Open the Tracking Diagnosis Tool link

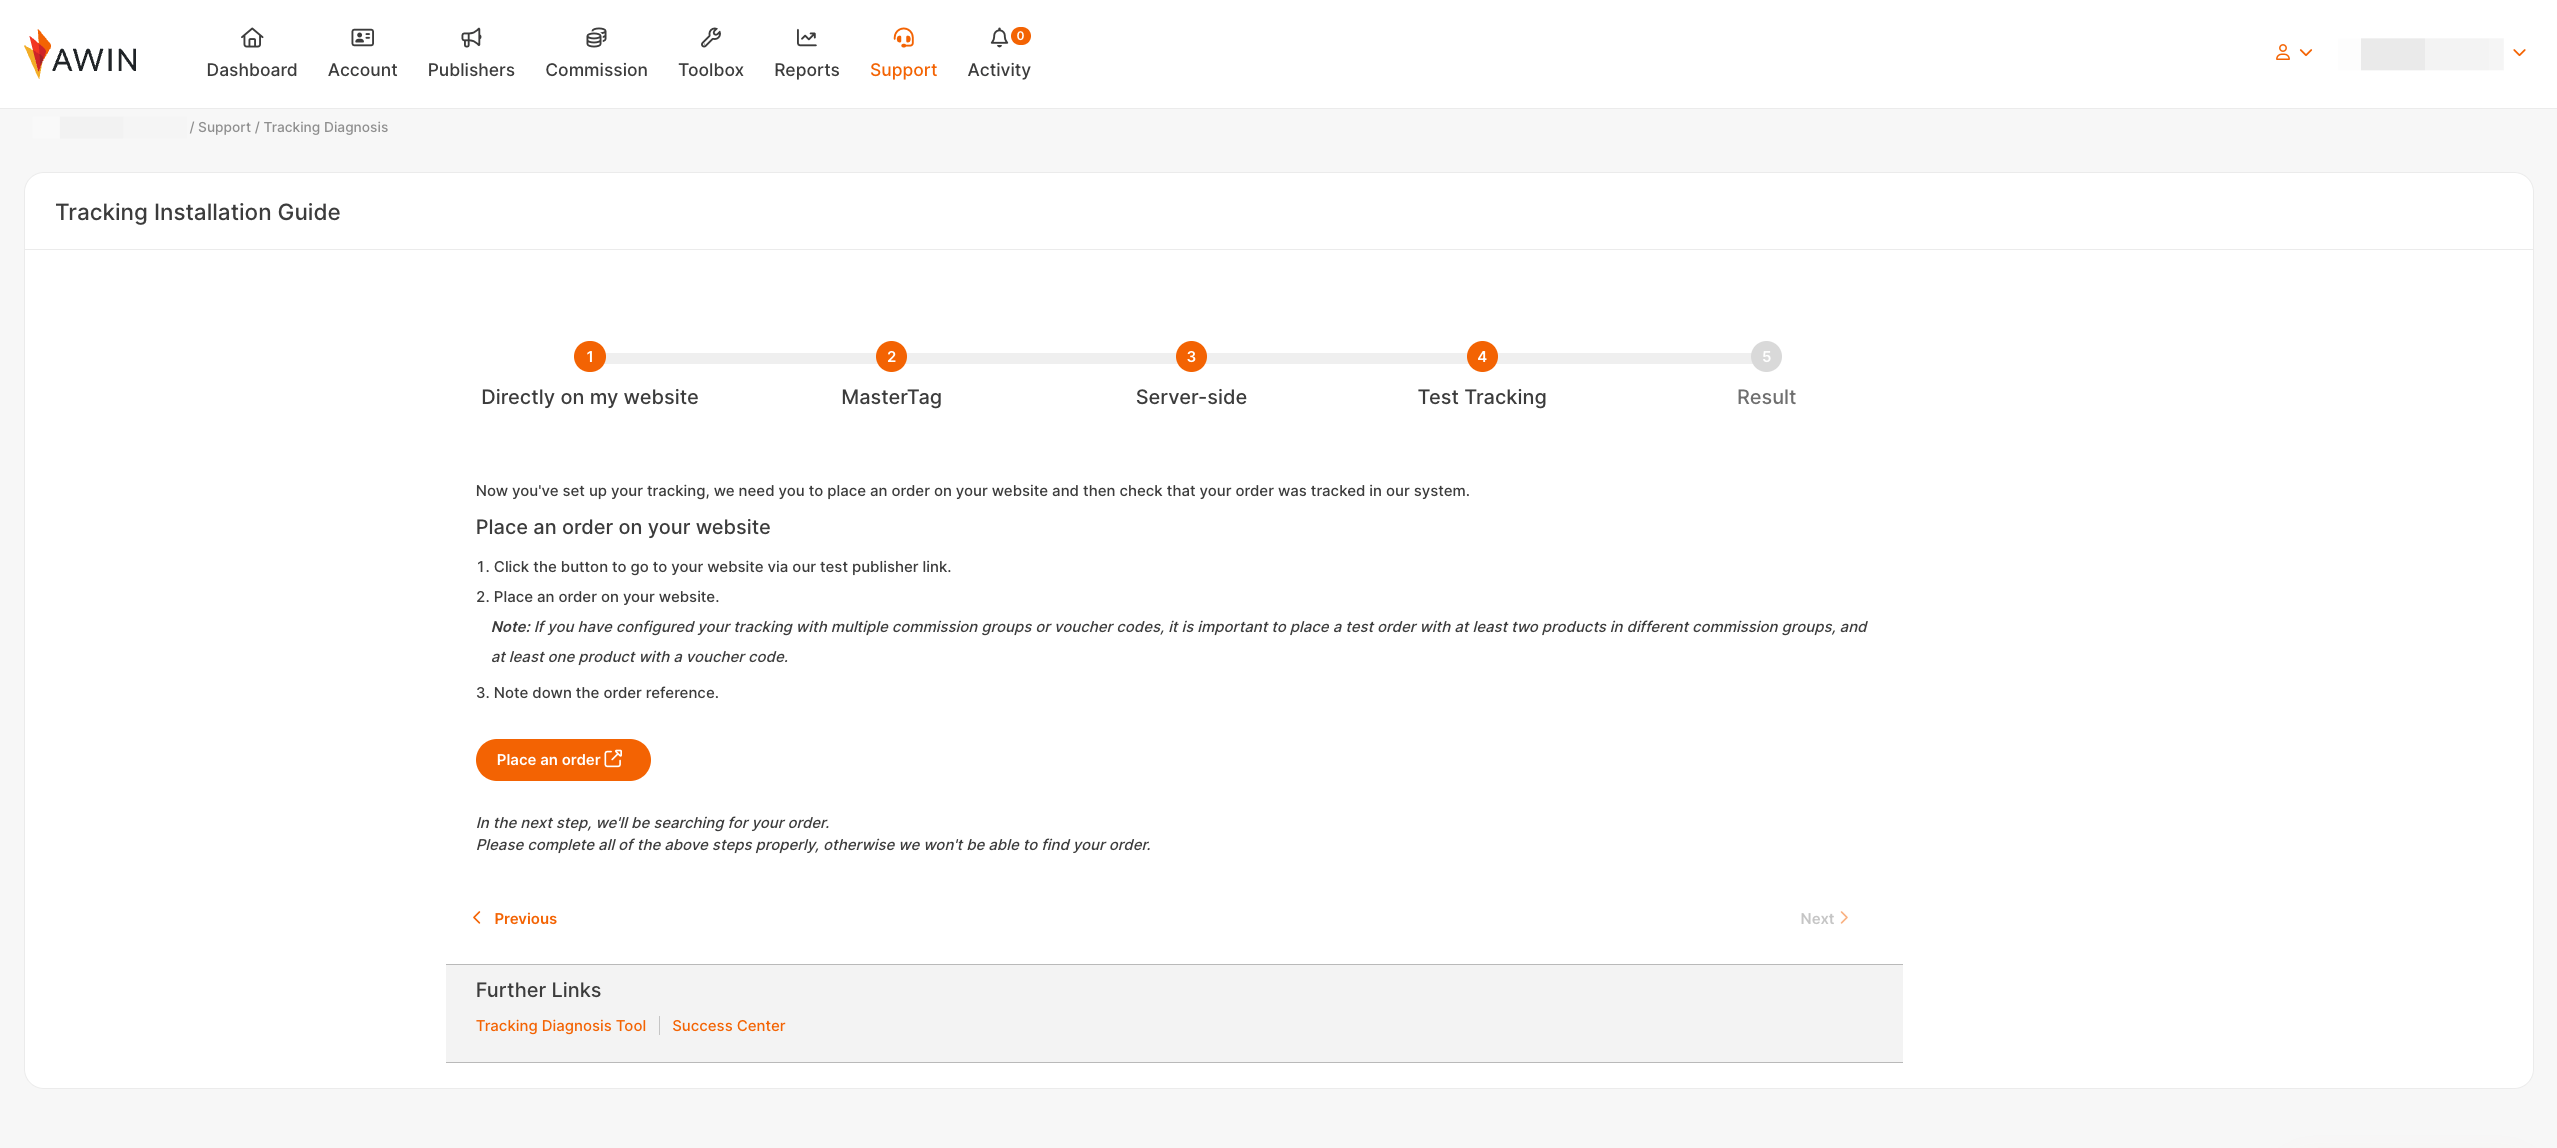(561, 1026)
